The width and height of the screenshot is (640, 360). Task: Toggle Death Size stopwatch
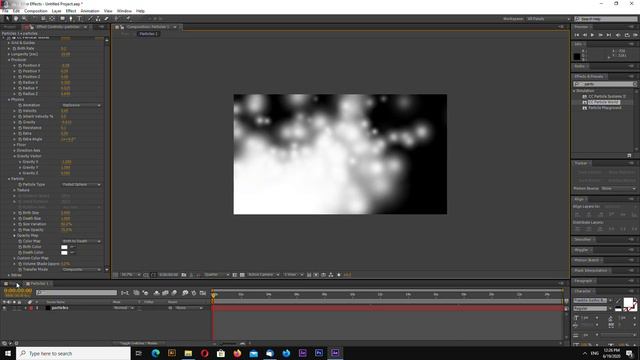coord(20,218)
